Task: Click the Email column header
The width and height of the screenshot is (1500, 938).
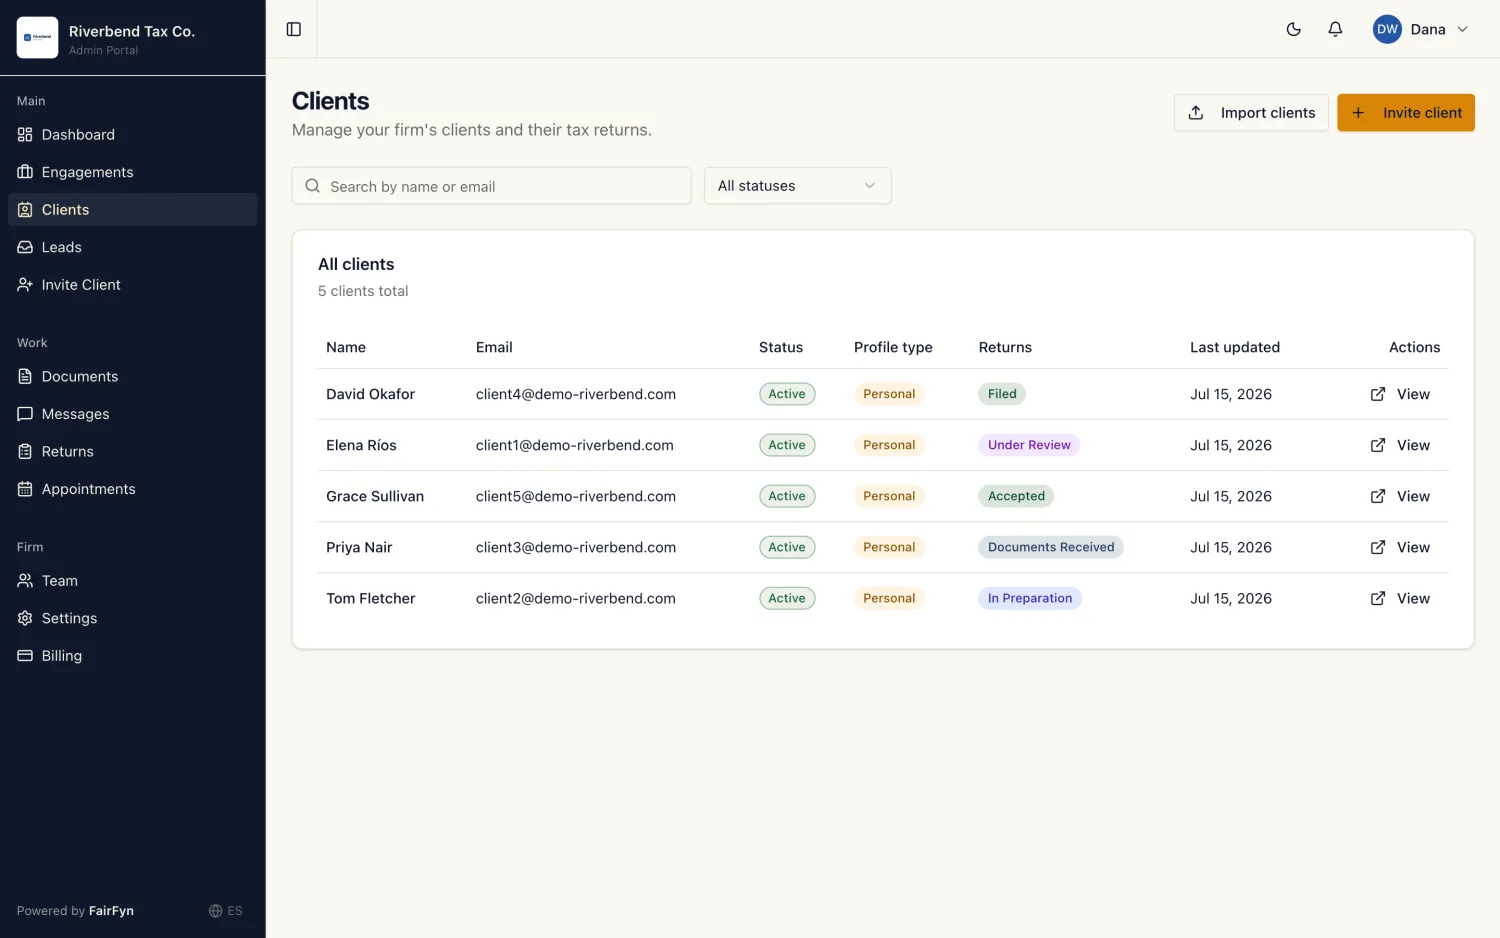Action: click(494, 347)
